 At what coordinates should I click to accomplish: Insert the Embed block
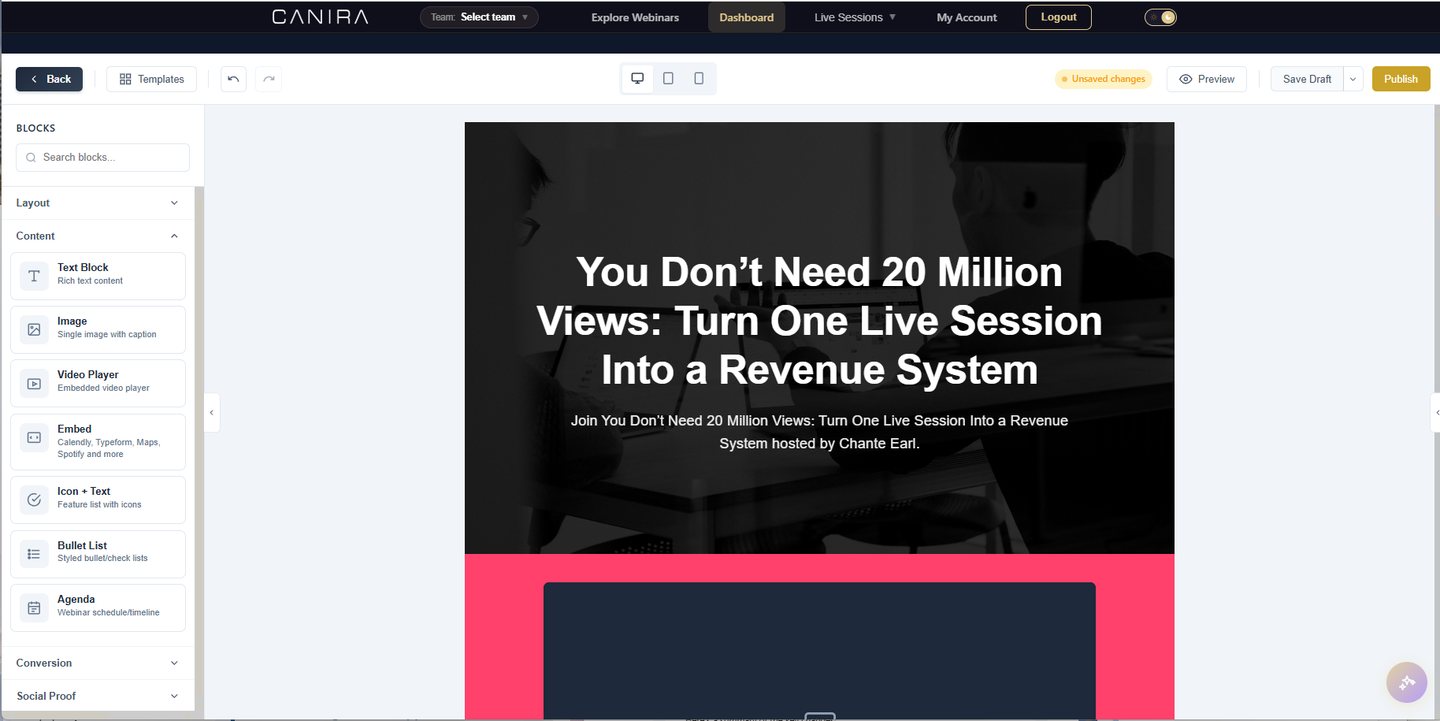pos(98,442)
